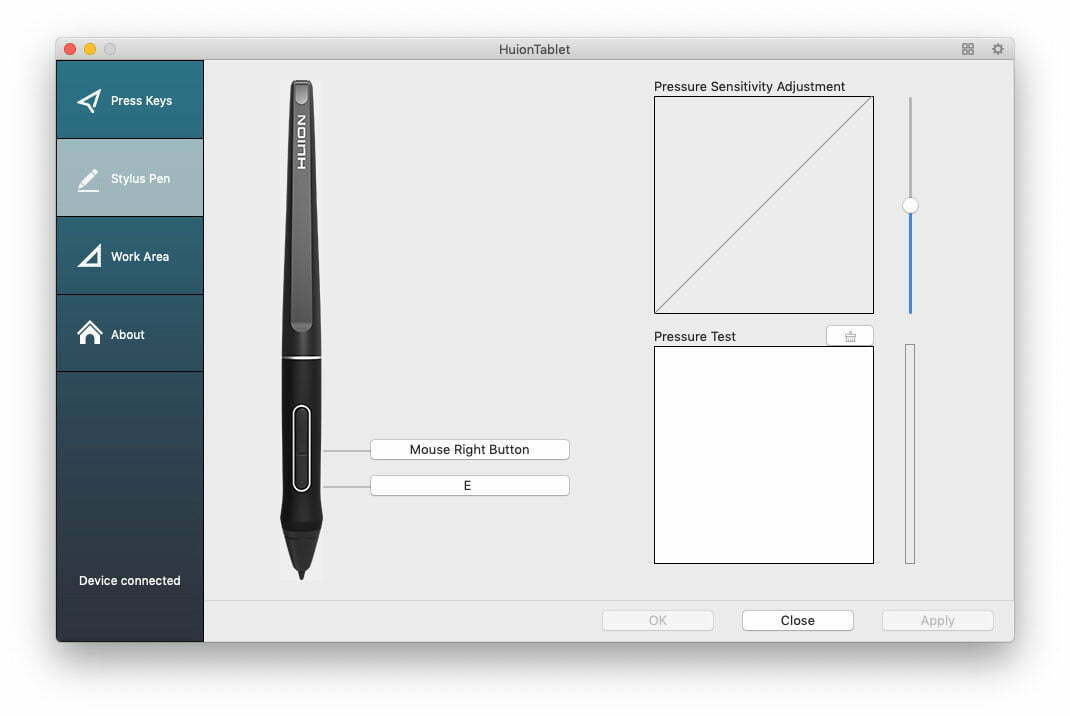1070x716 pixels.
Task: Open the settings gear in title bar
Action: coord(998,49)
